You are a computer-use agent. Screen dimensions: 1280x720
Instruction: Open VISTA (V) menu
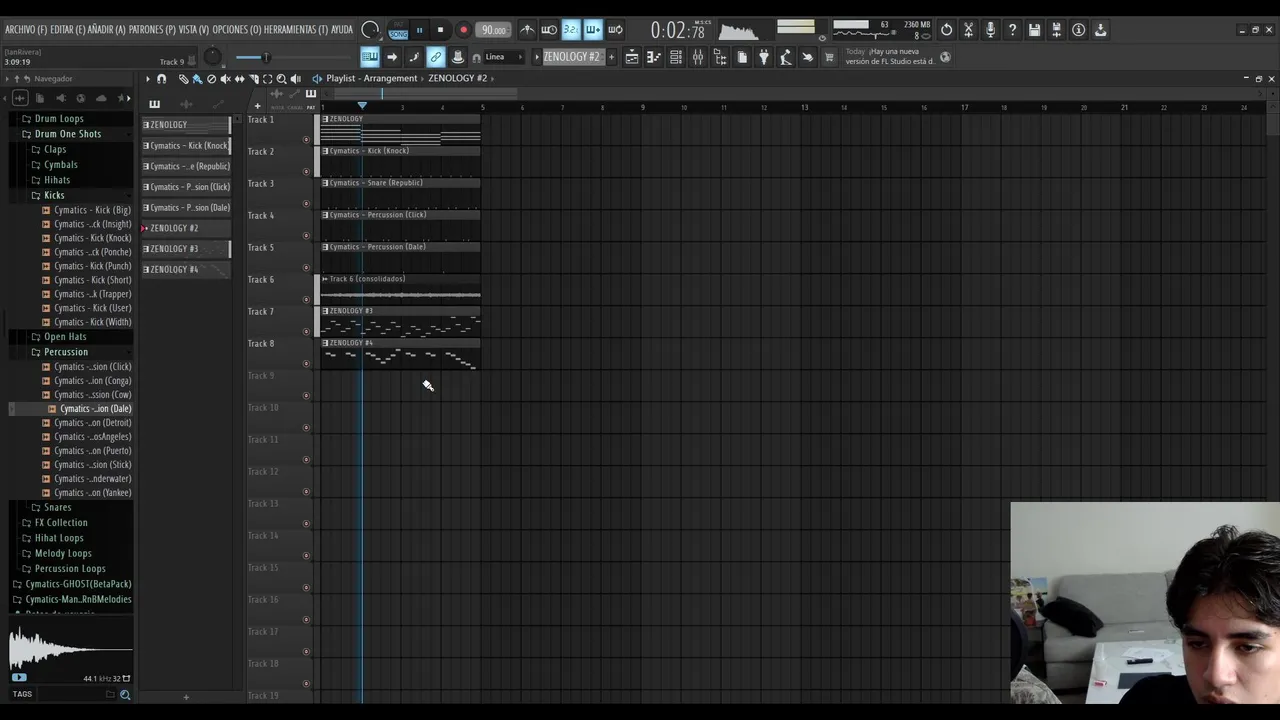(x=194, y=30)
